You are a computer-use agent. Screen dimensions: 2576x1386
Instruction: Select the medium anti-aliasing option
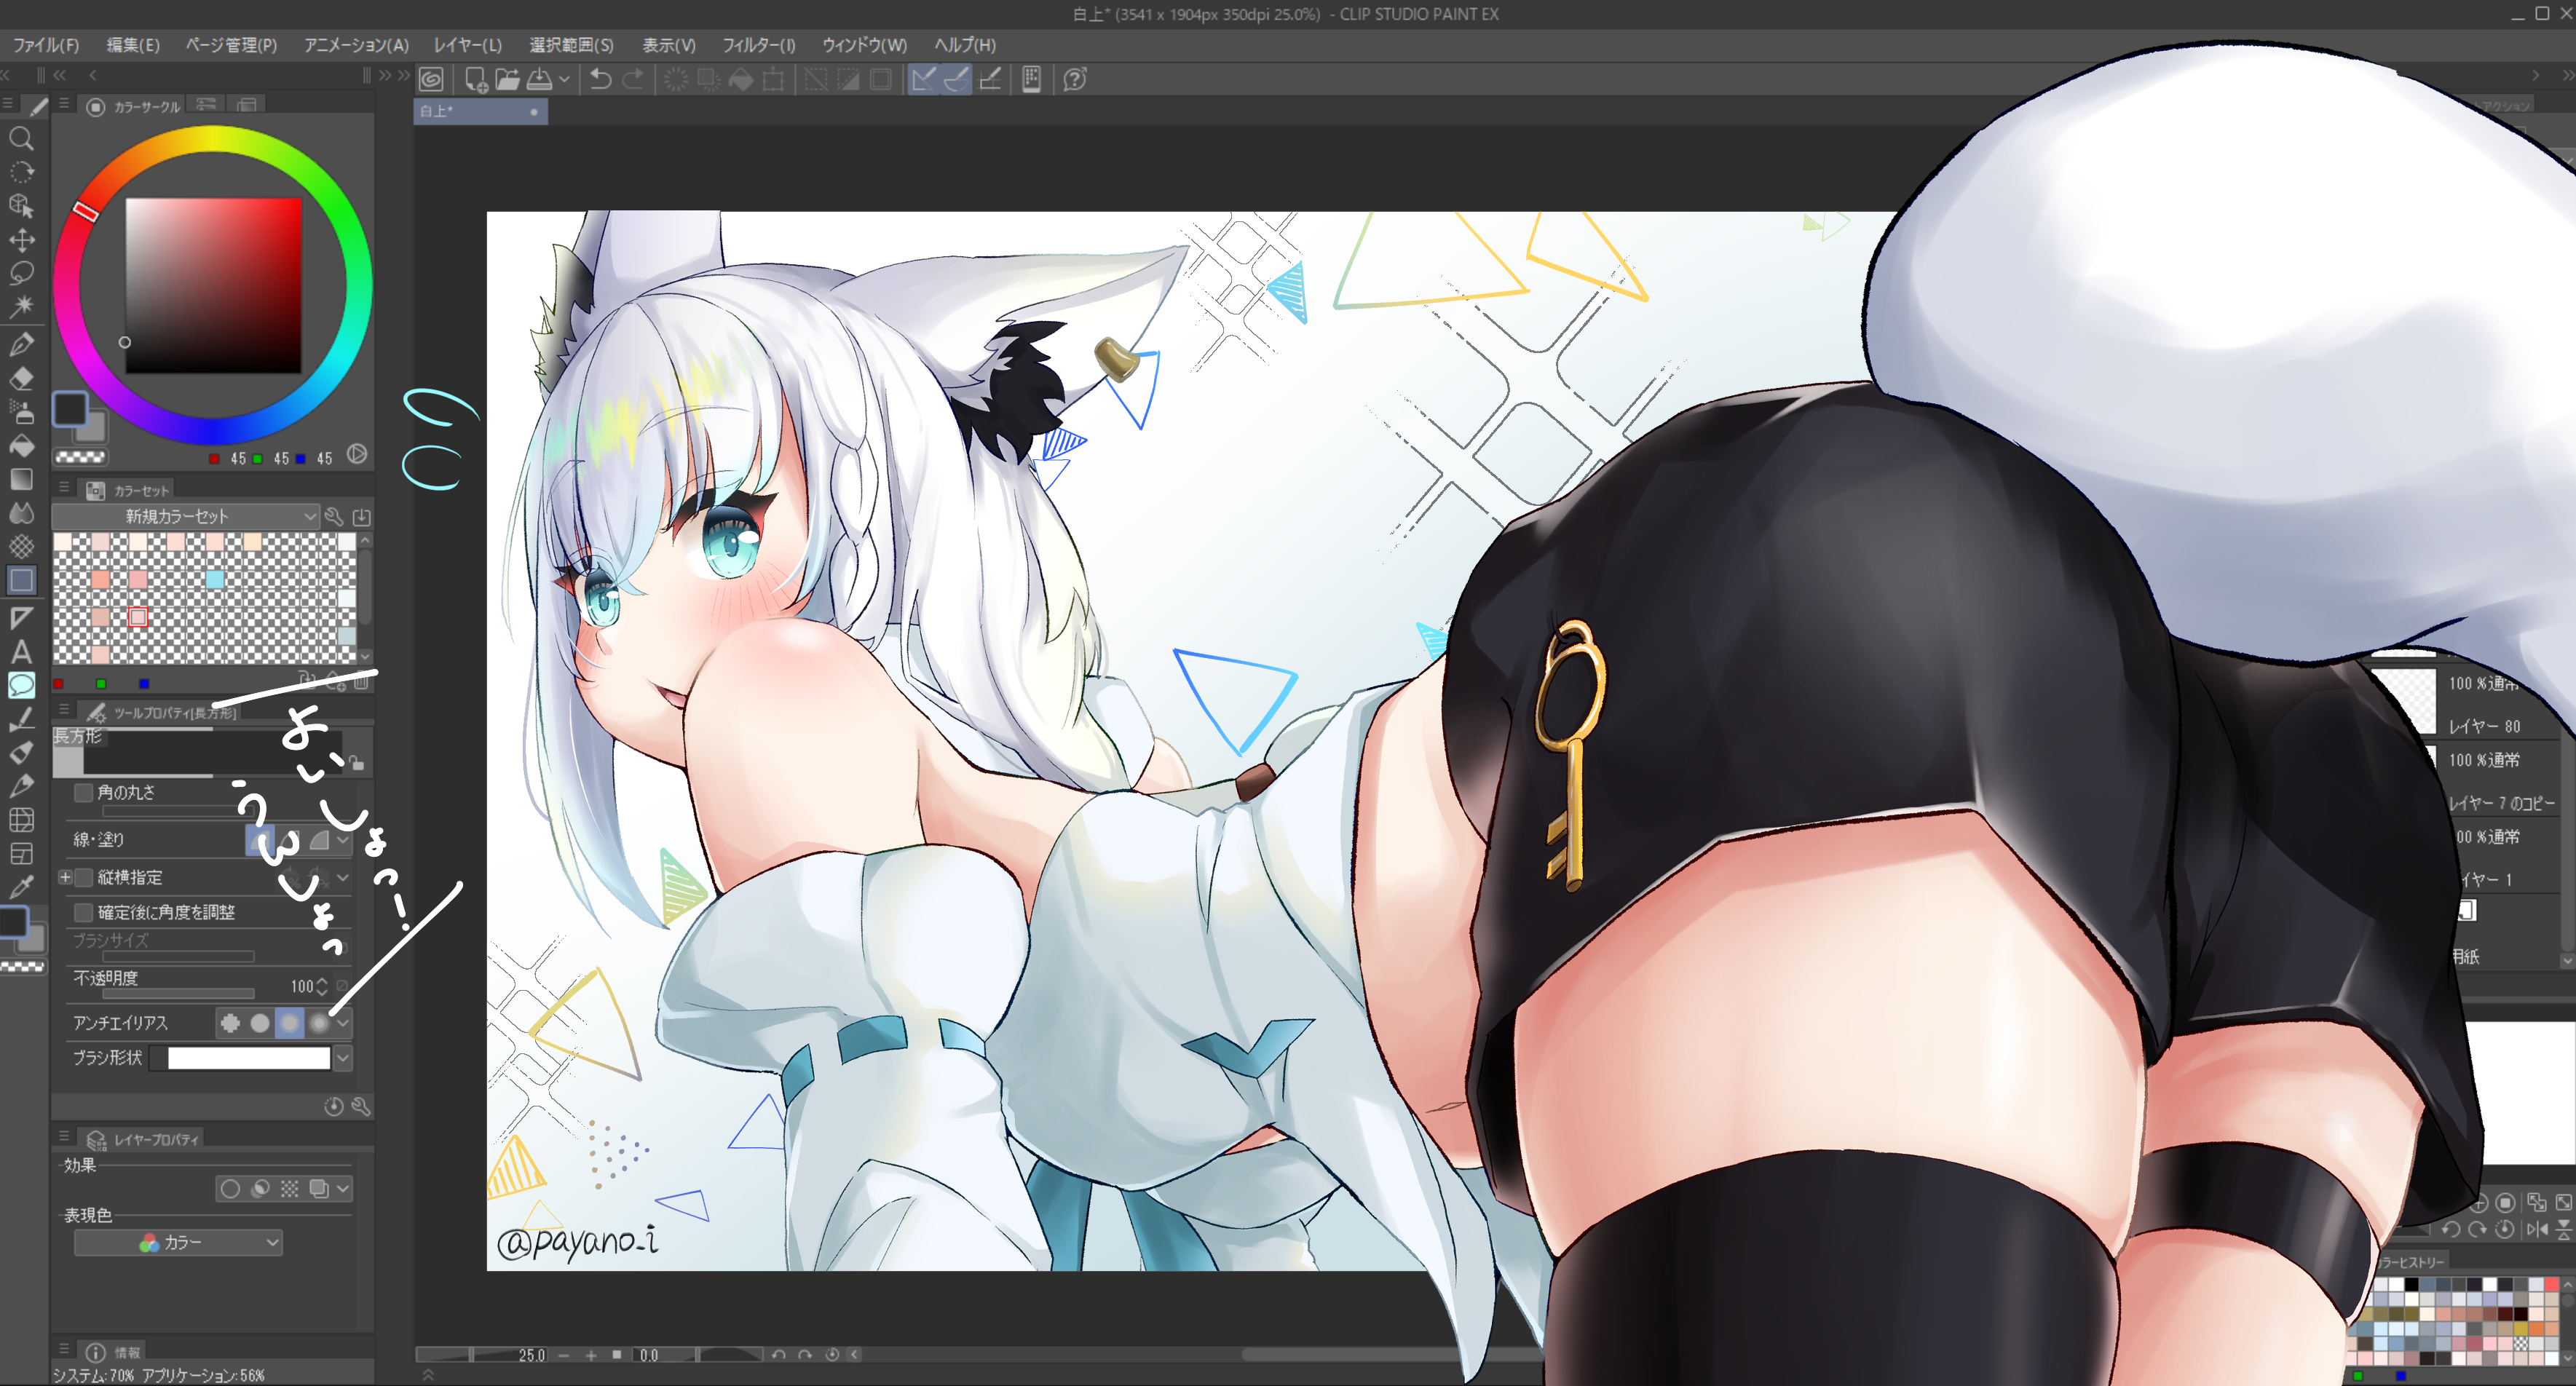point(290,1022)
